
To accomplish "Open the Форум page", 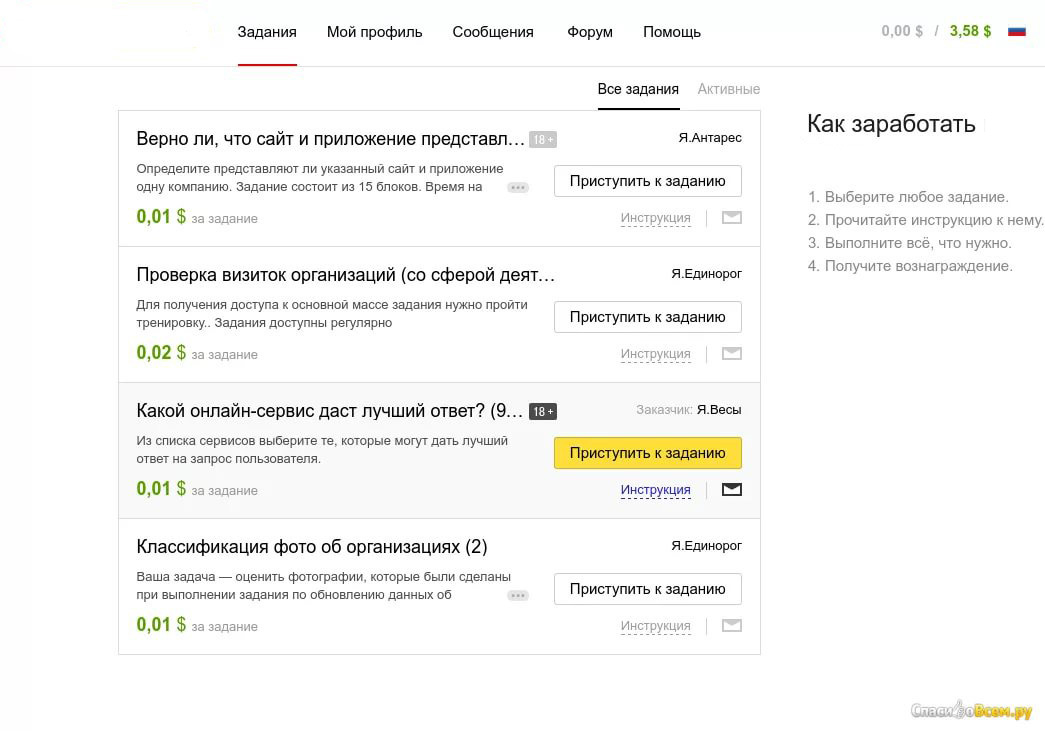I will pos(590,32).
